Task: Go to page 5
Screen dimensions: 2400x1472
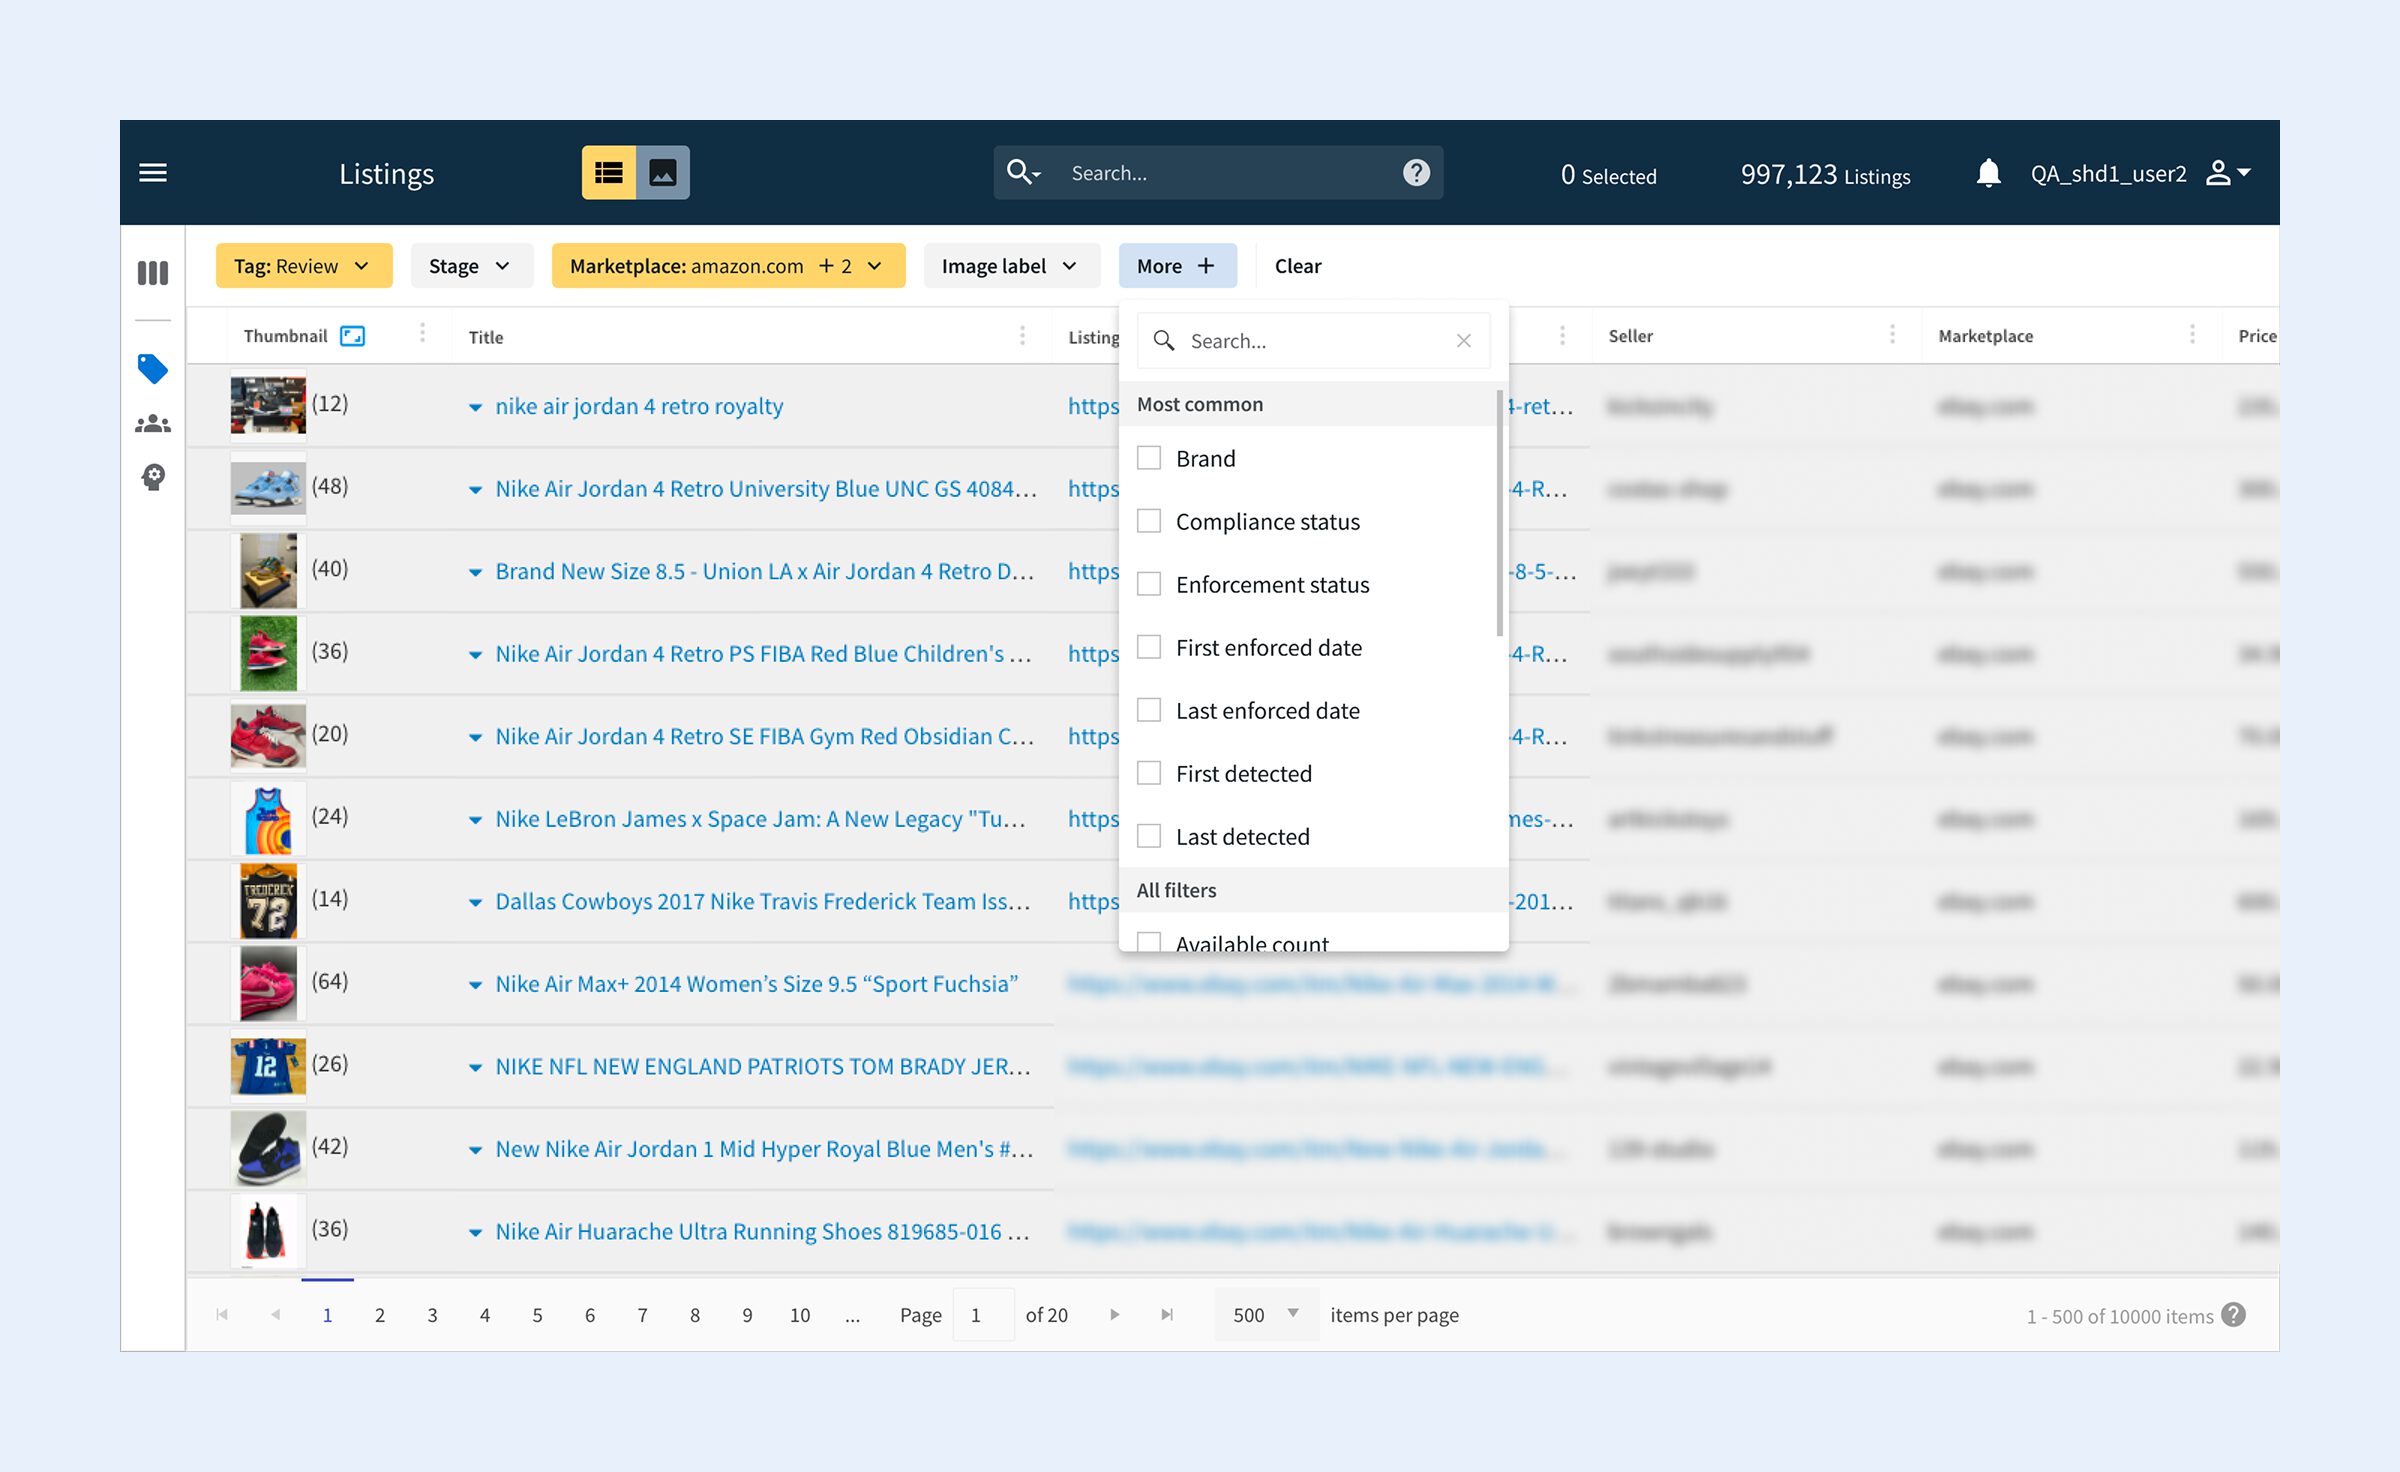Action: [x=537, y=1315]
